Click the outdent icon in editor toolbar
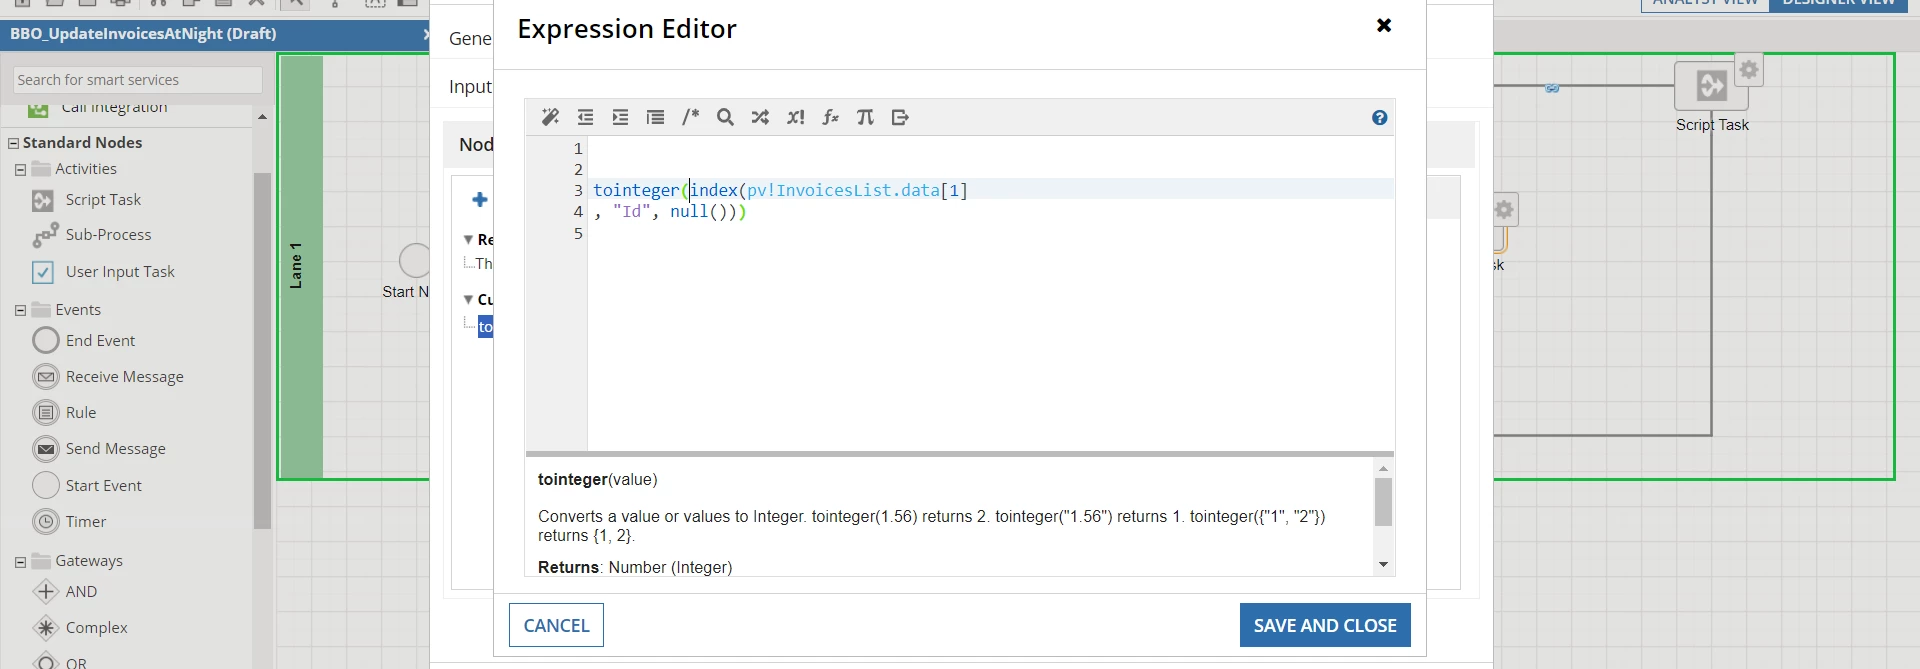Viewport: 1920px width, 669px height. click(585, 118)
